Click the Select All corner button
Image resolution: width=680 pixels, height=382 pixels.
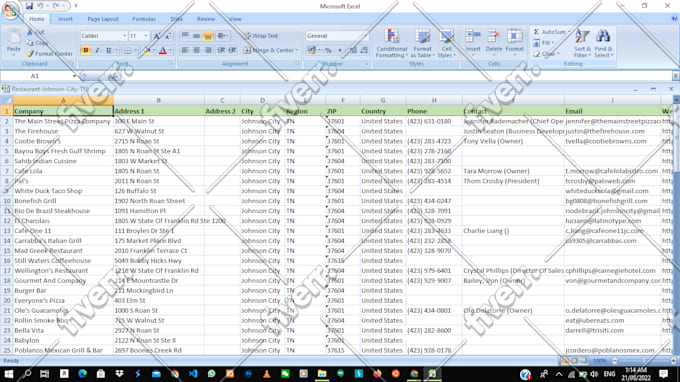point(7,101)
